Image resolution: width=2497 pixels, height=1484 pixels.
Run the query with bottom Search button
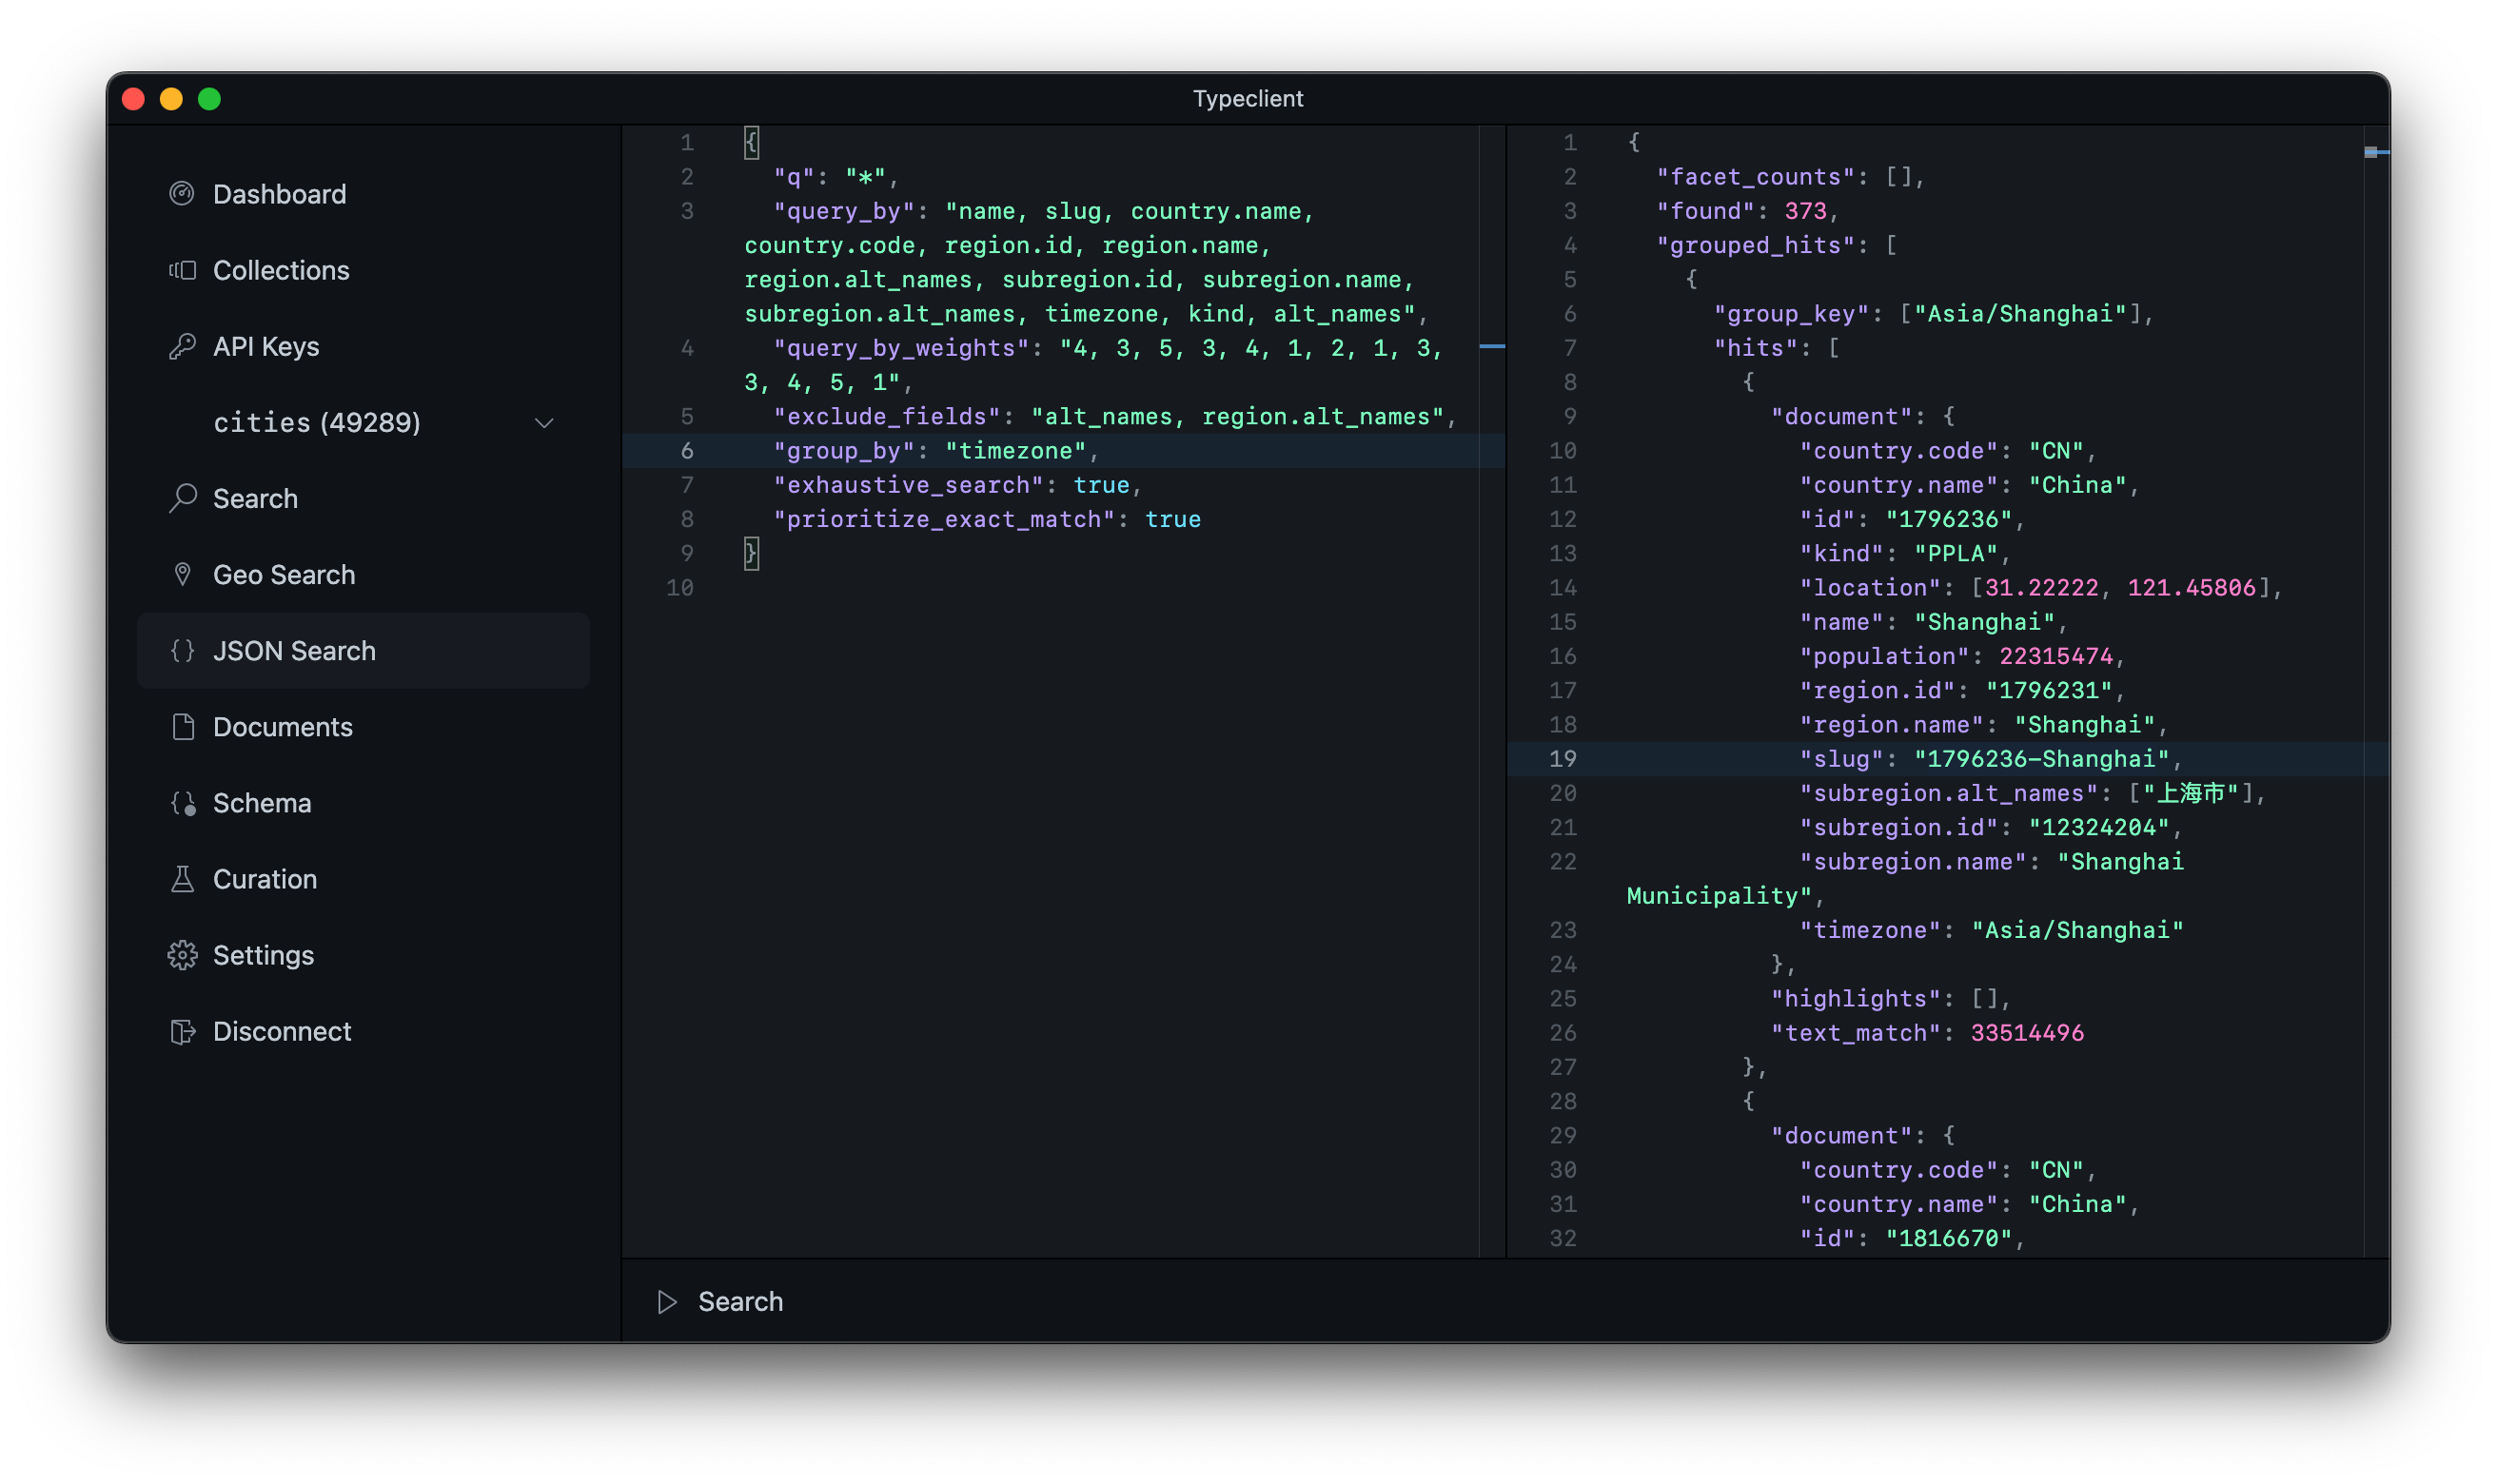click(x=720, y=1302)
